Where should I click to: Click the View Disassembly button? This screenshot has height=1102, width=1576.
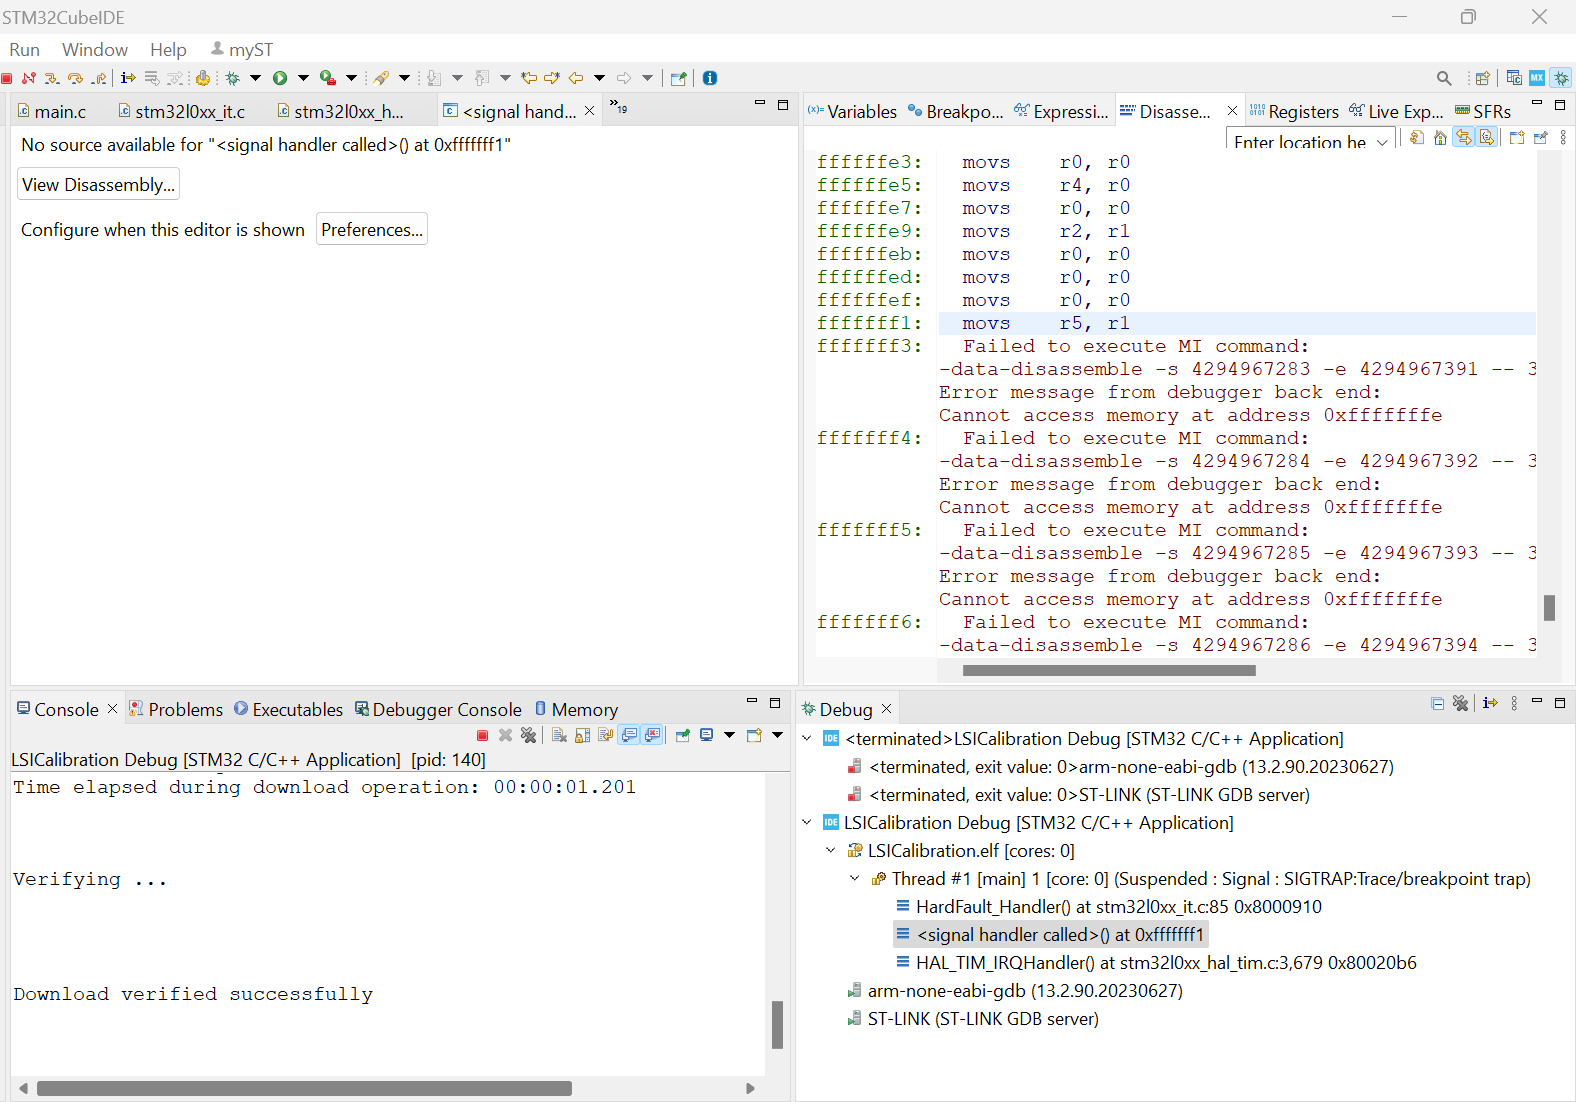coord(98,185)
